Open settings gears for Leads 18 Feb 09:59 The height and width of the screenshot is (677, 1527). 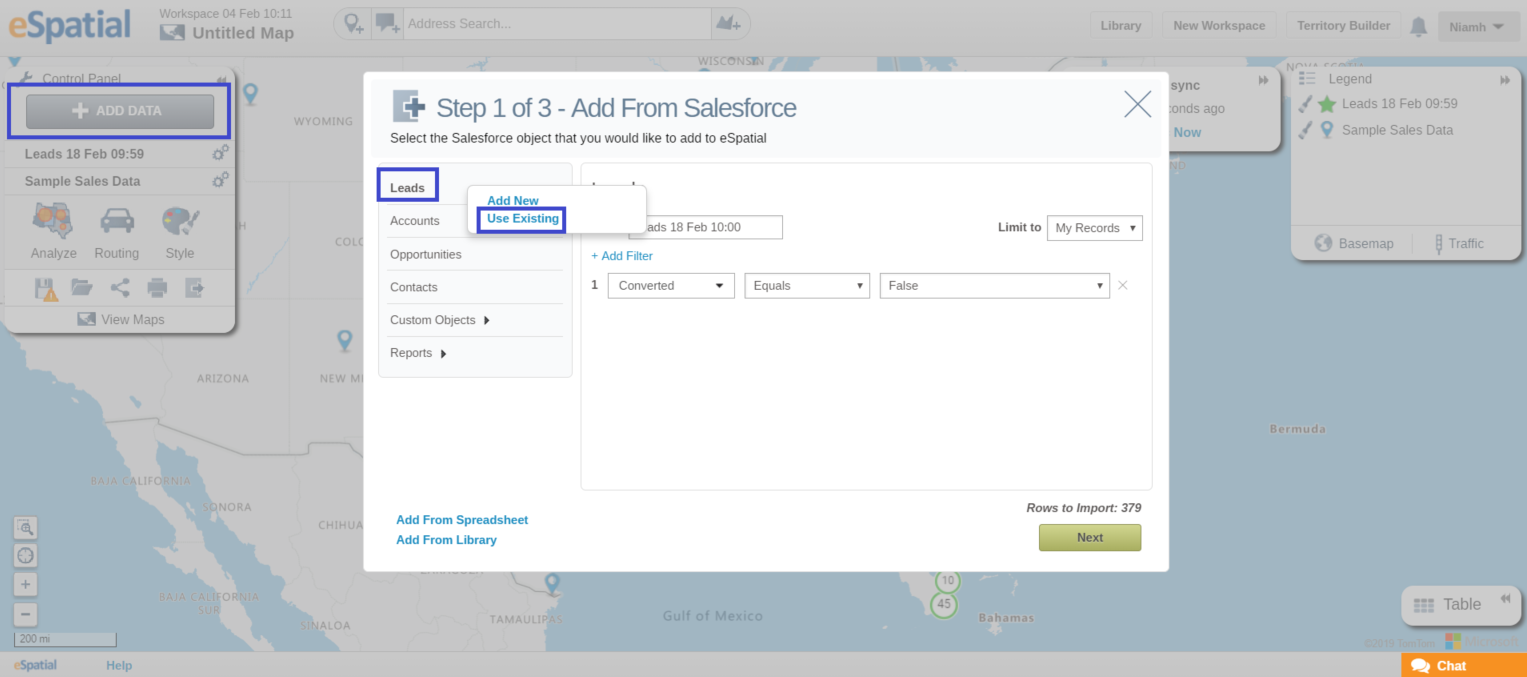(220, 153)
